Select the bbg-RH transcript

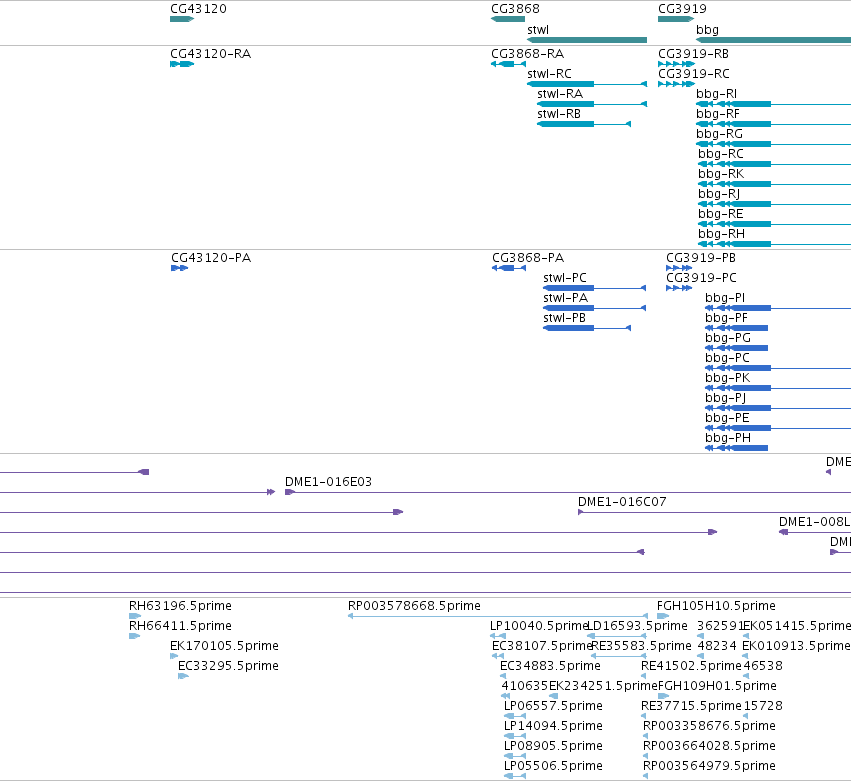(x=774, y=244)
